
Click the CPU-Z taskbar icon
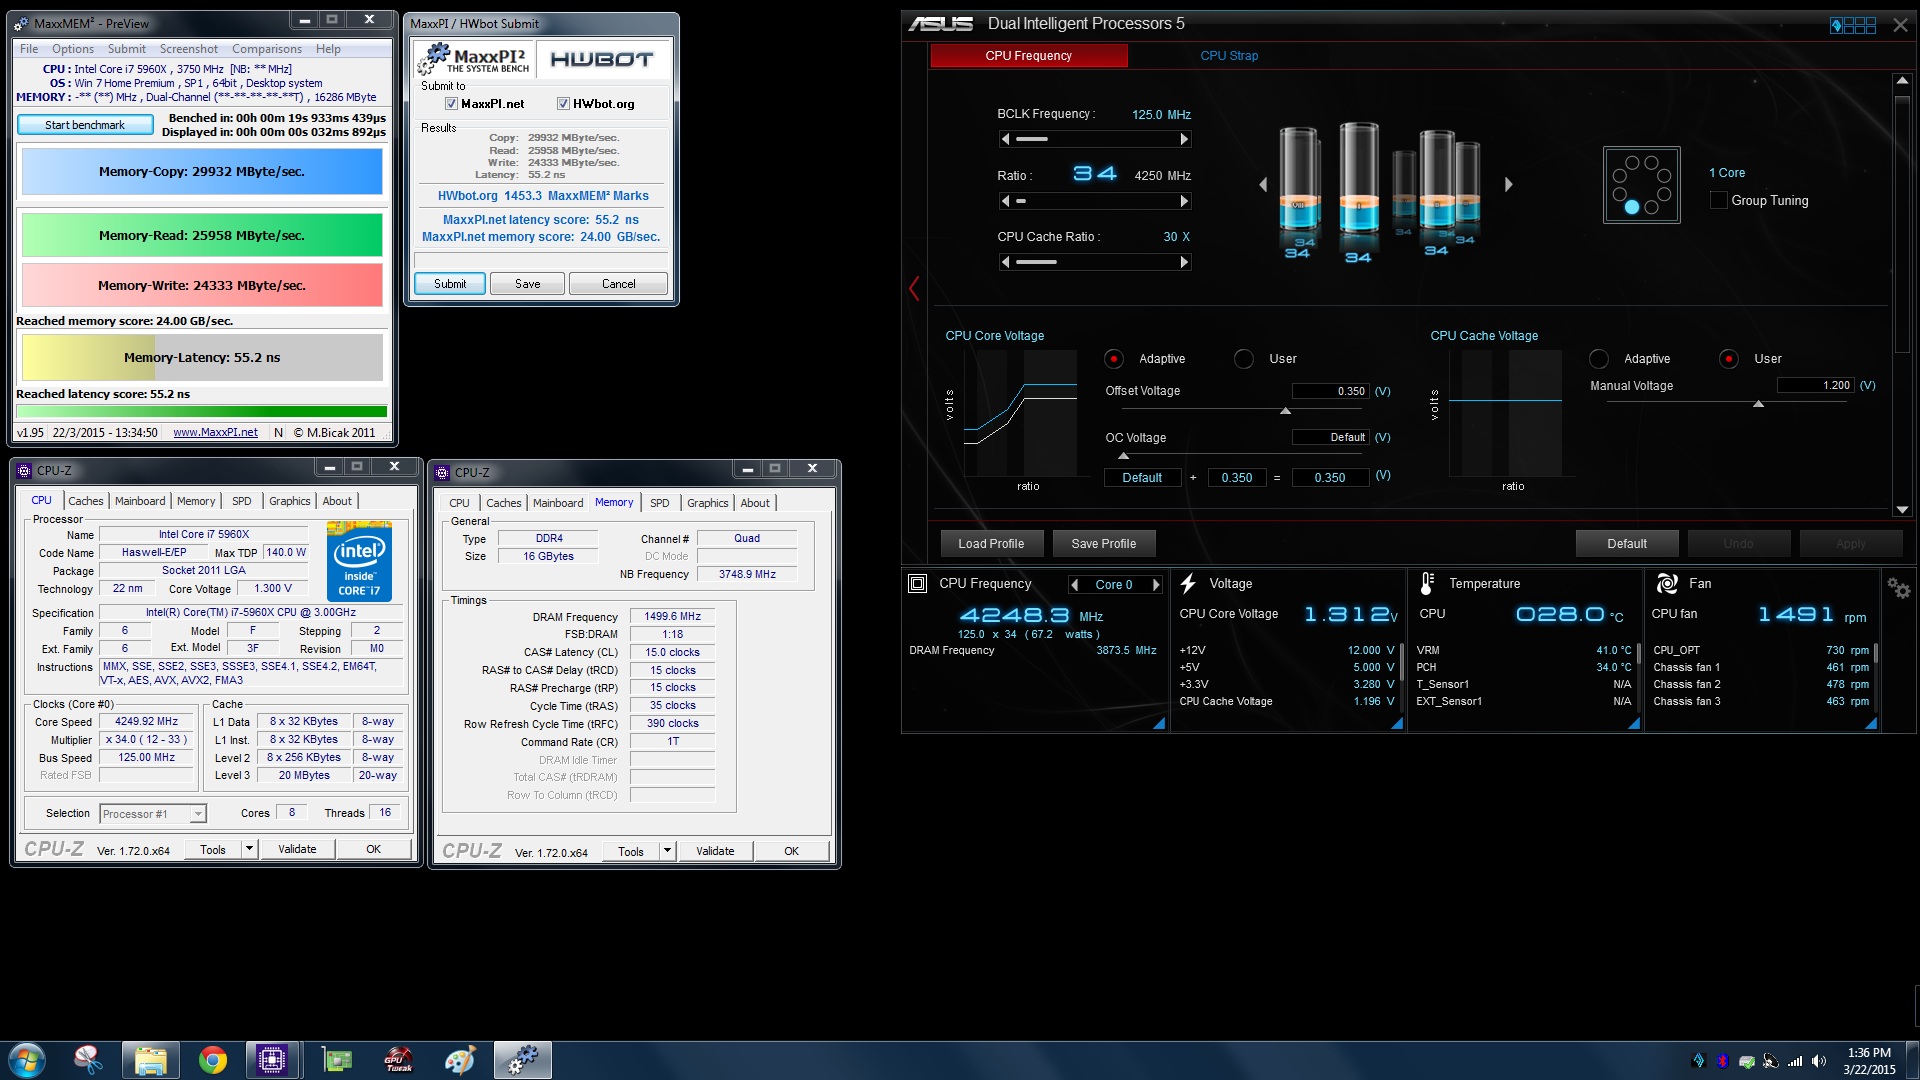click(x=272, y=1060)
